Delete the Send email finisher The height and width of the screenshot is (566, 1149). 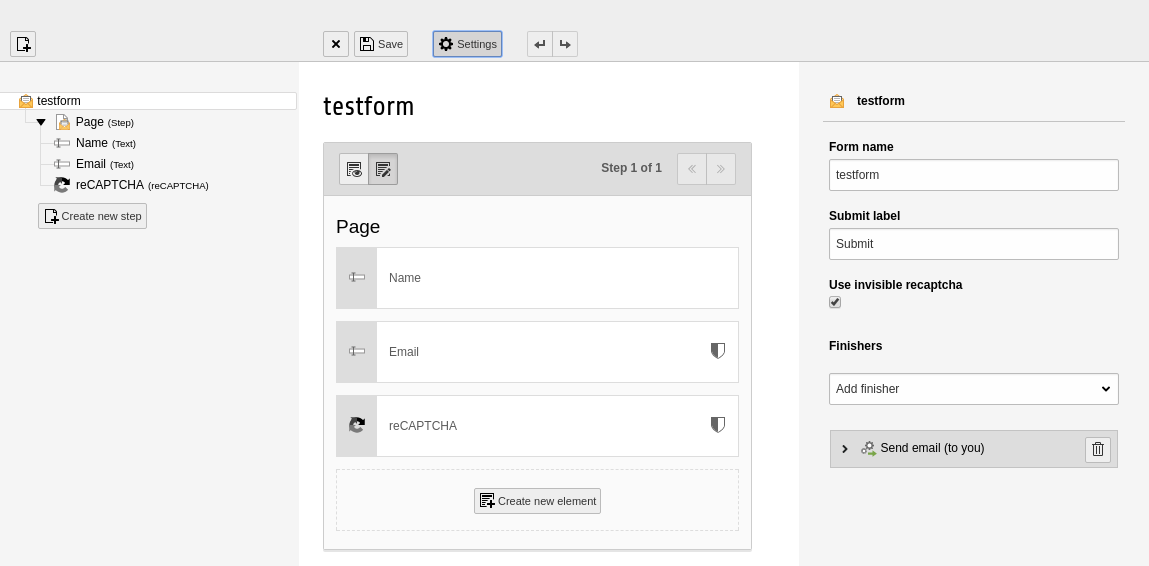point(1098,450)
